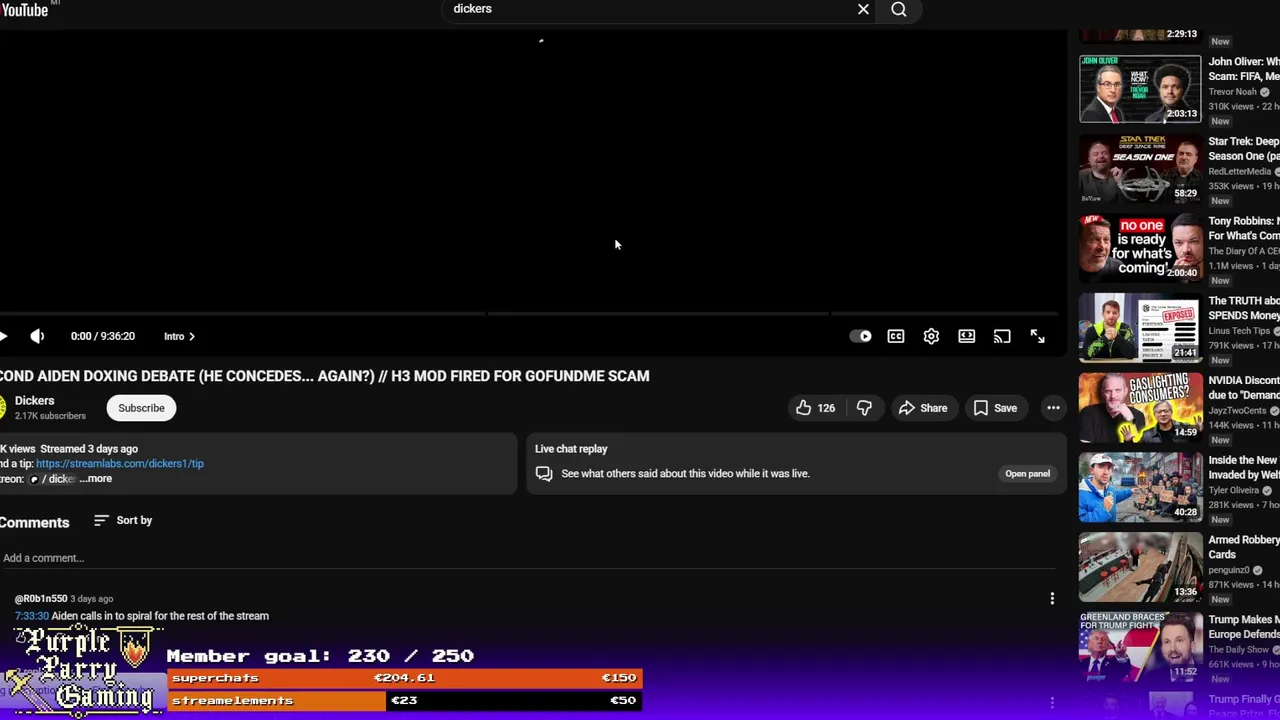Cast the video to a TV

(x=1002, y=336)
